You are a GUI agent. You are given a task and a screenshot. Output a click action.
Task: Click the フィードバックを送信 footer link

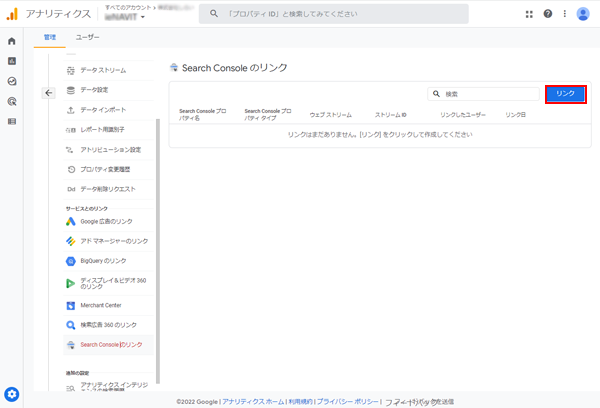click(x=419, y=402)
